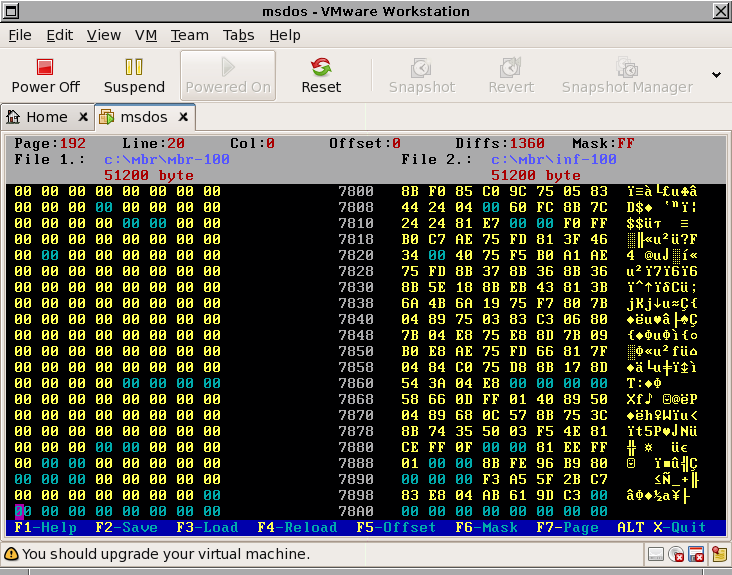Click offset address 78A0

coord(356,511)
